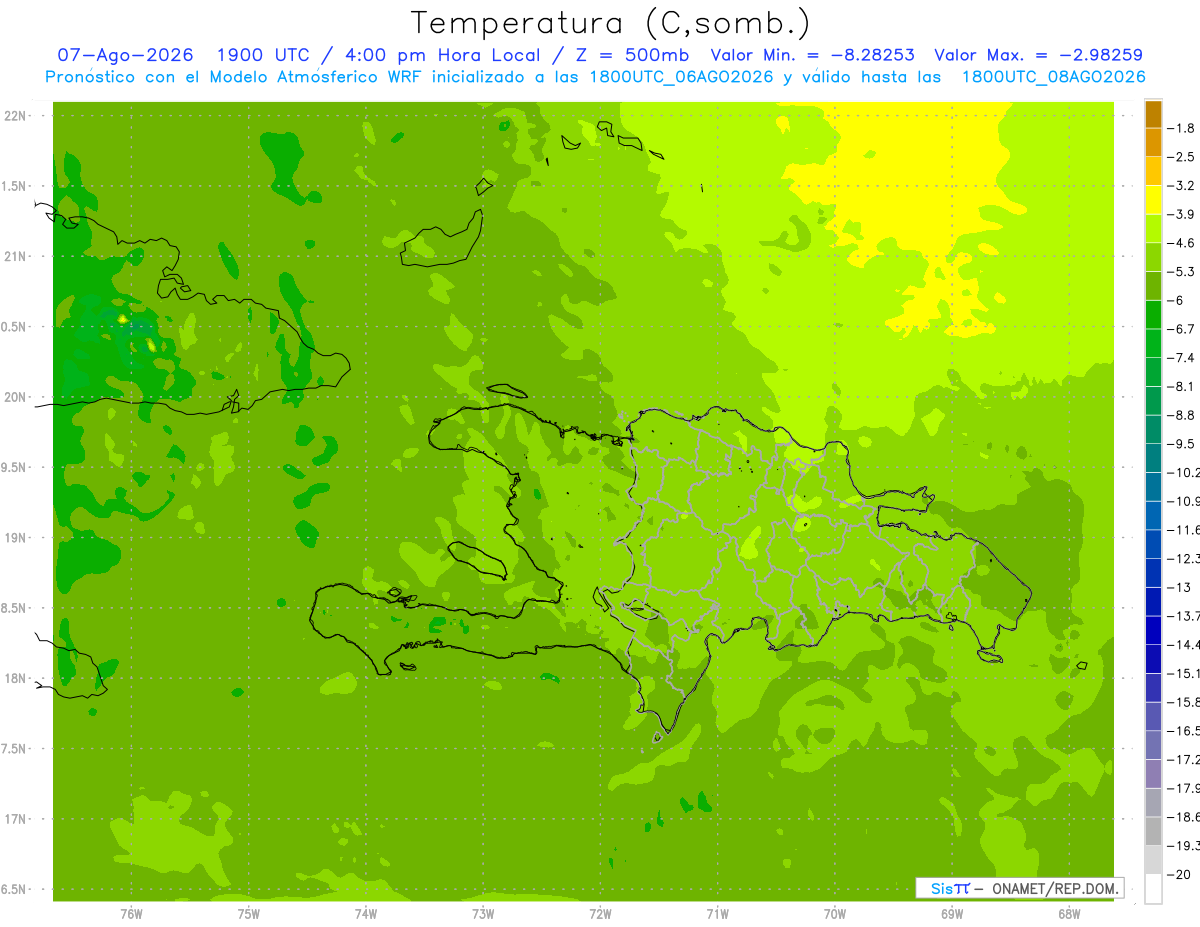Click the '69W' longitude label
This screenshot has height=927, width=1200.
tap(952, 914)
